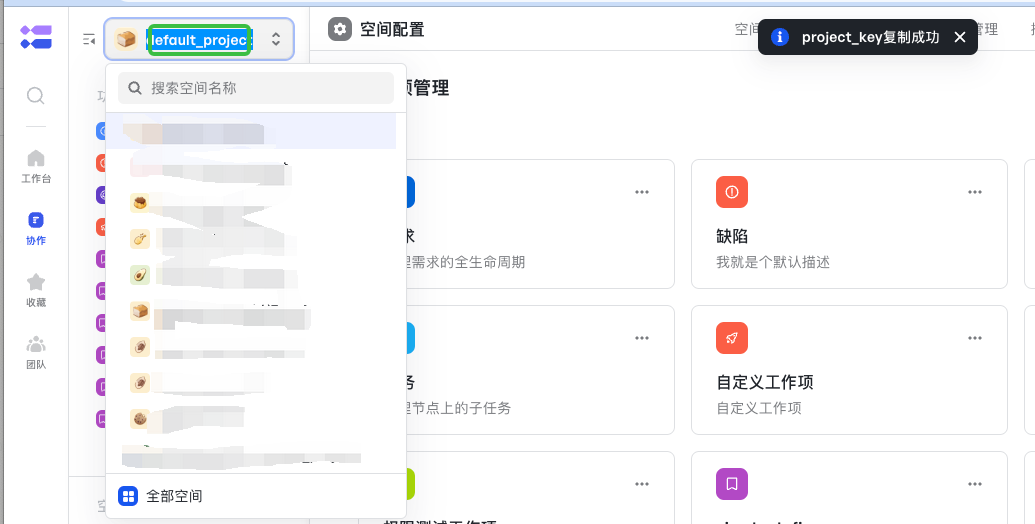The image size is (1035, 524).
Task: Dismiss the project_key复制成功 toast
Action: coord(960,37)
